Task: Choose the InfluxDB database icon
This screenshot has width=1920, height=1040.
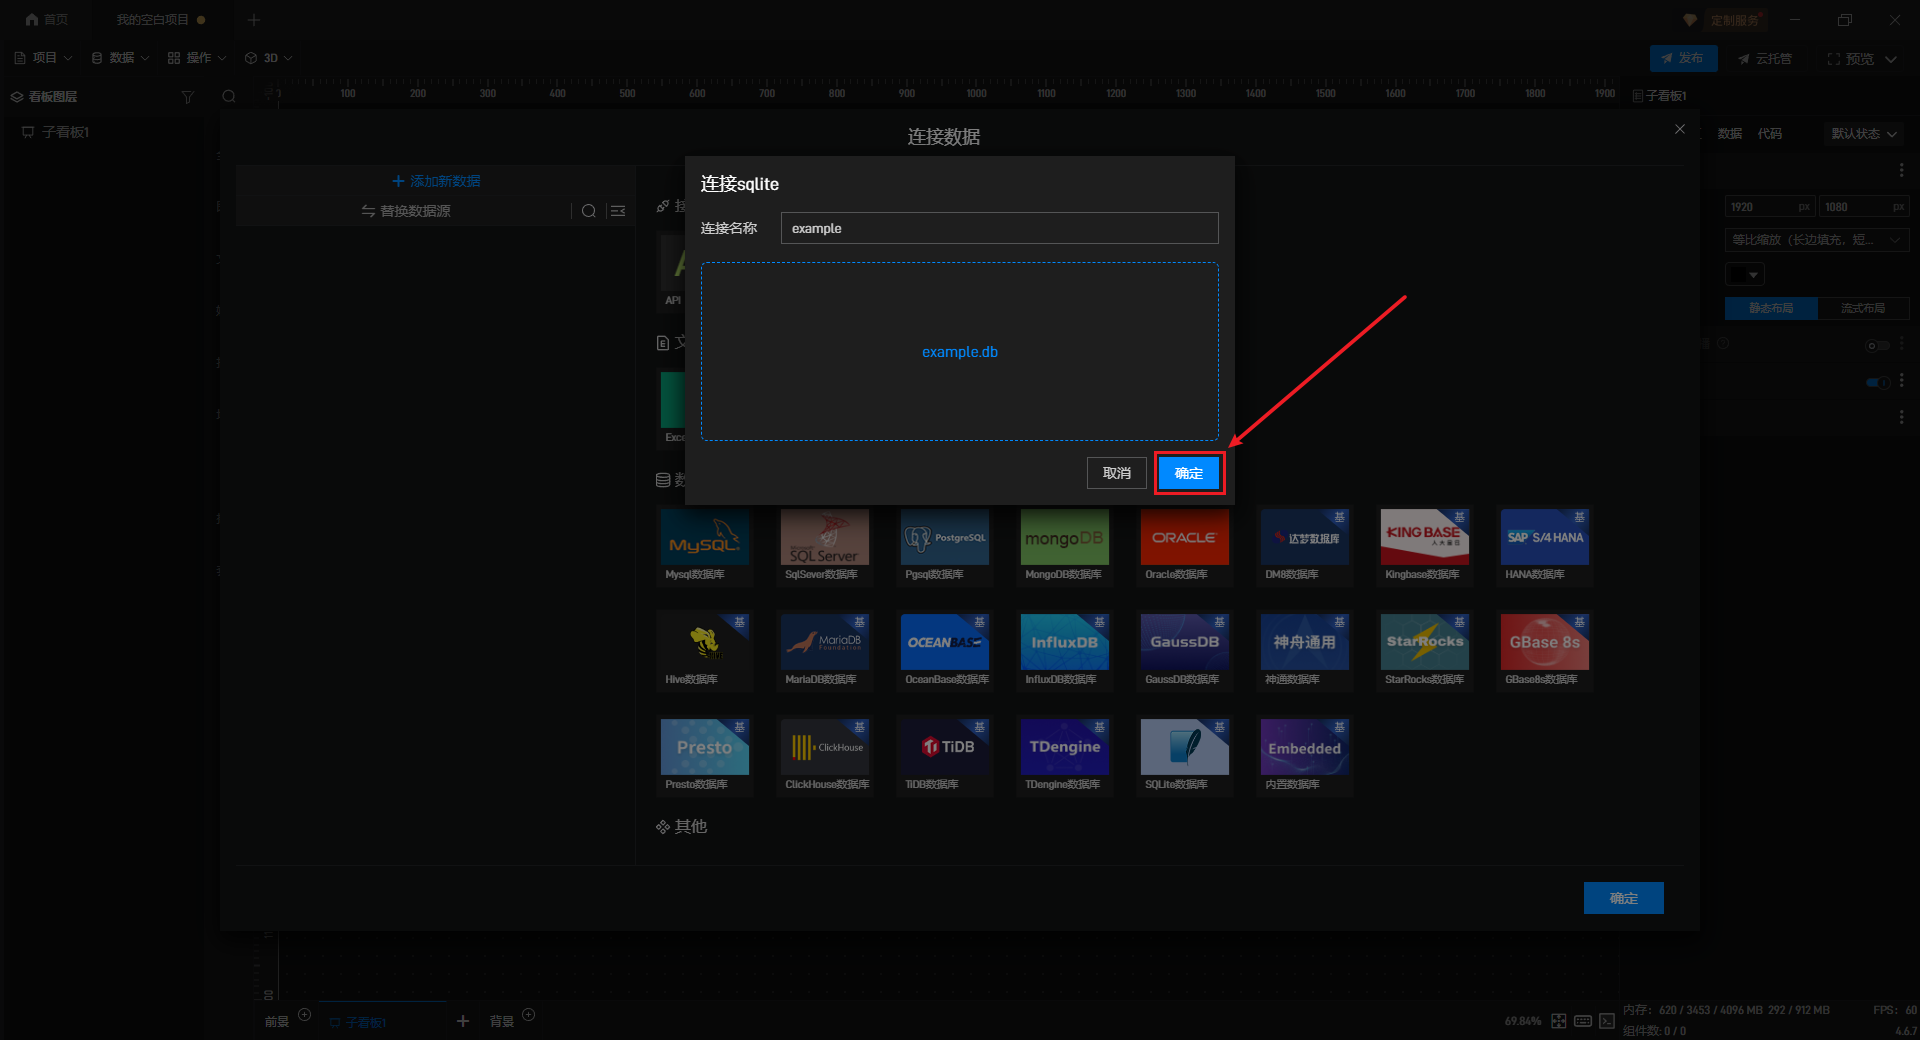Action: click(1064, 642)
